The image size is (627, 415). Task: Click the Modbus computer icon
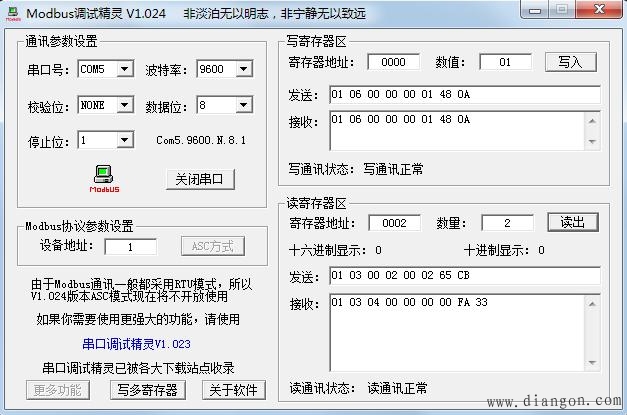click(104, 179)
